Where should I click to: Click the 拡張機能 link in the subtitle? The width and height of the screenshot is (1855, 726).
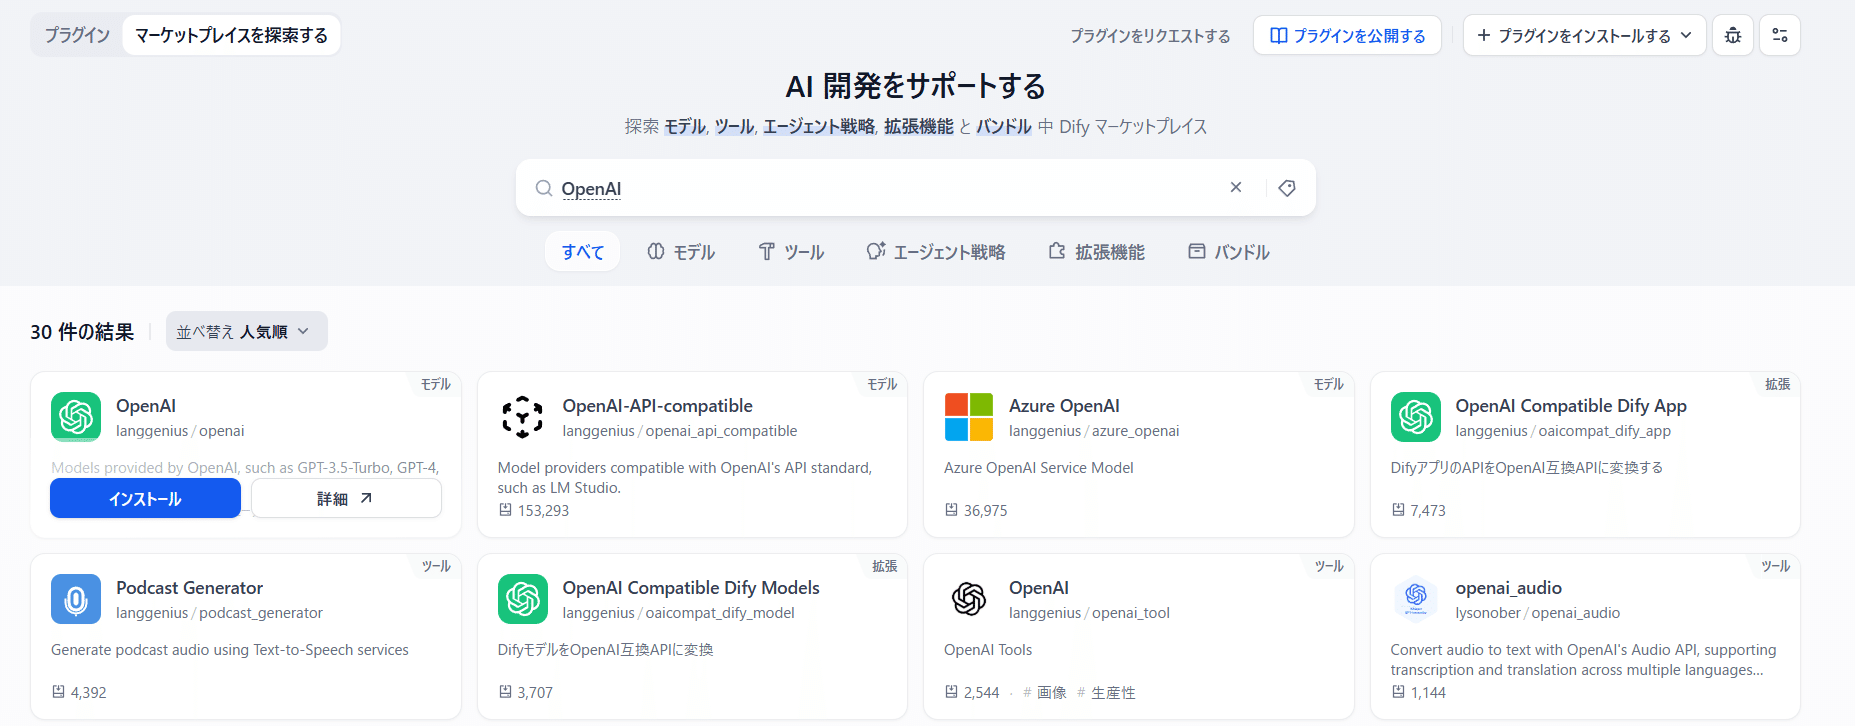(x=919, y=127)
